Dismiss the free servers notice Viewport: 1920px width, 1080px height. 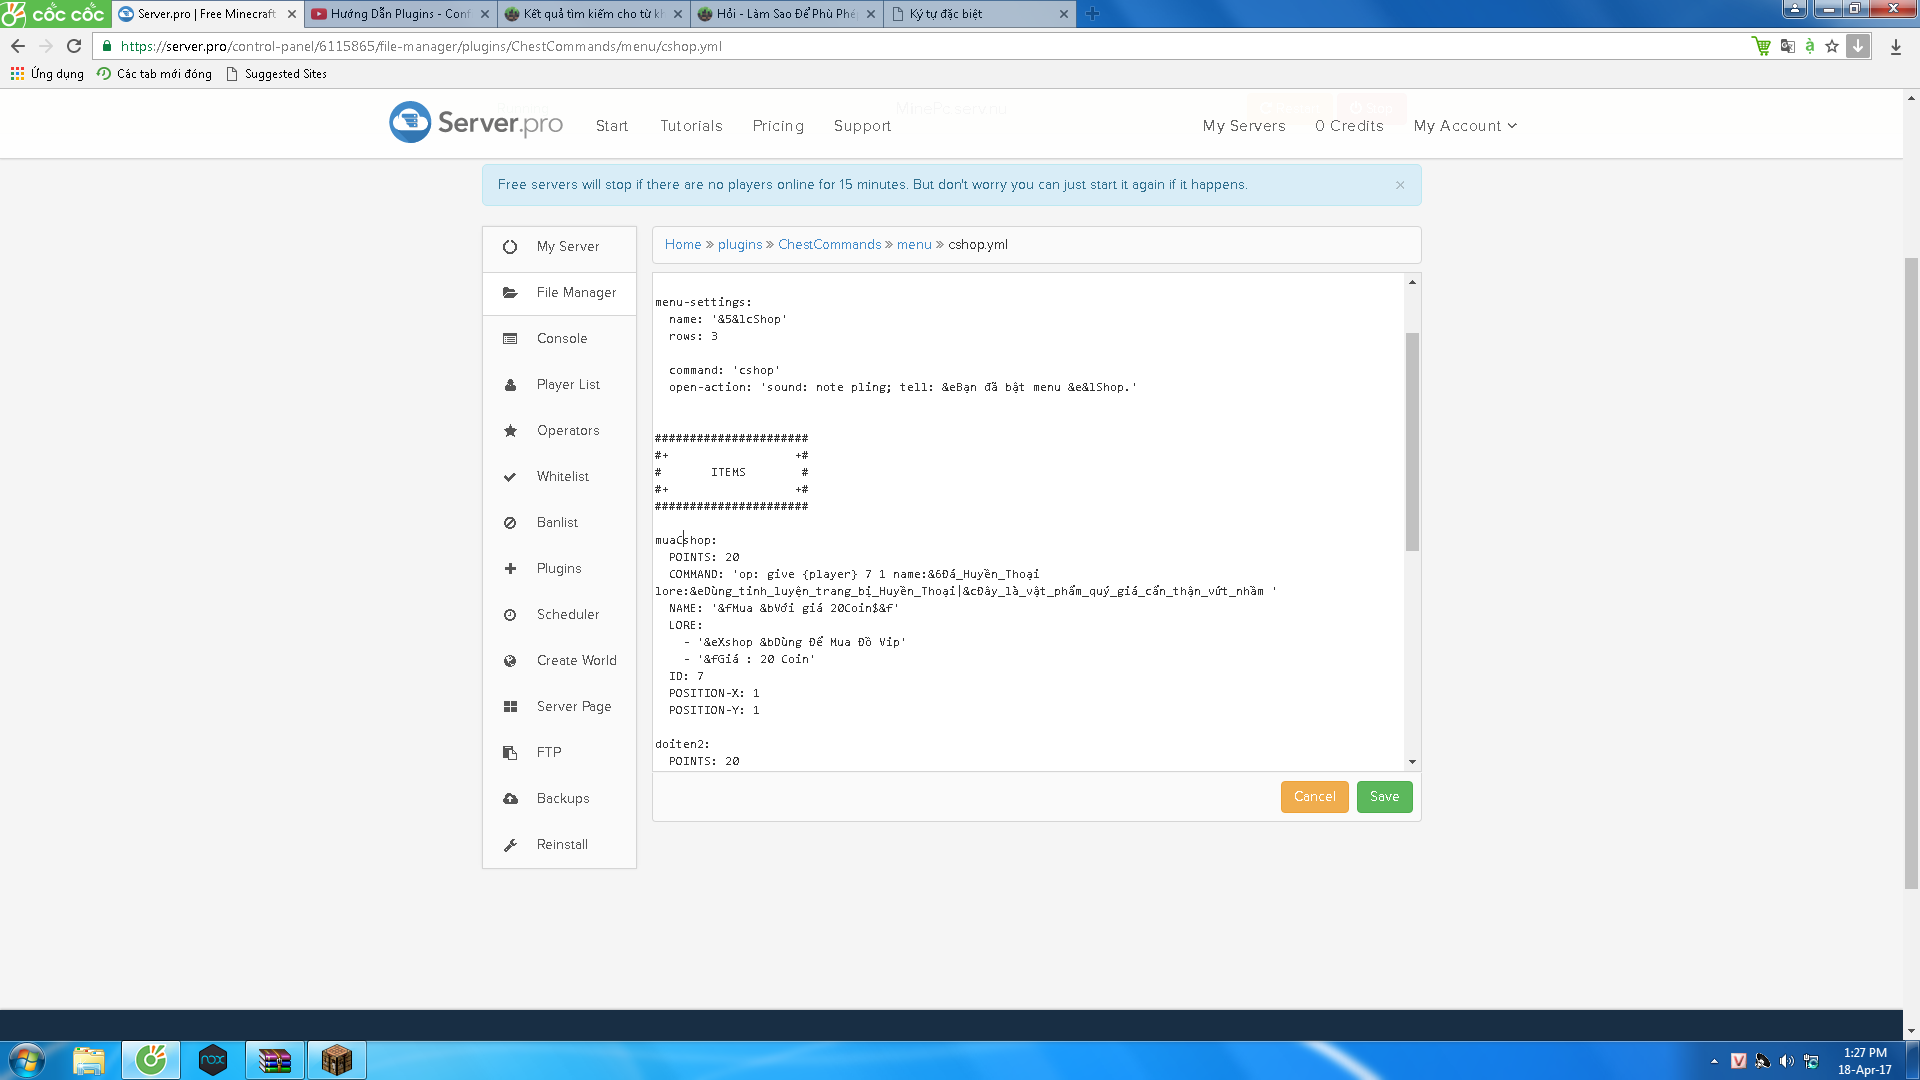[1400, 185]
